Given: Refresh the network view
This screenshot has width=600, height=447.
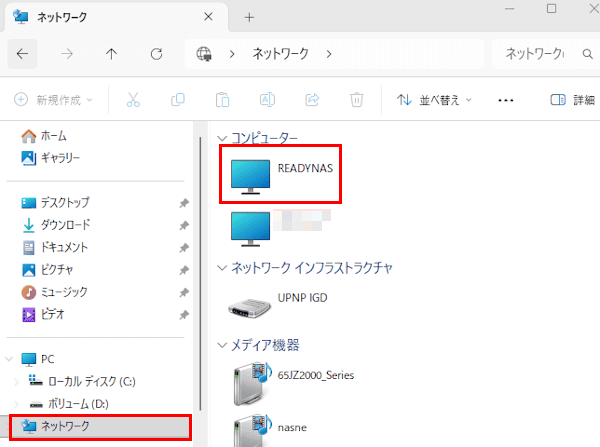Looking at the screenshot, I should 156,54.
